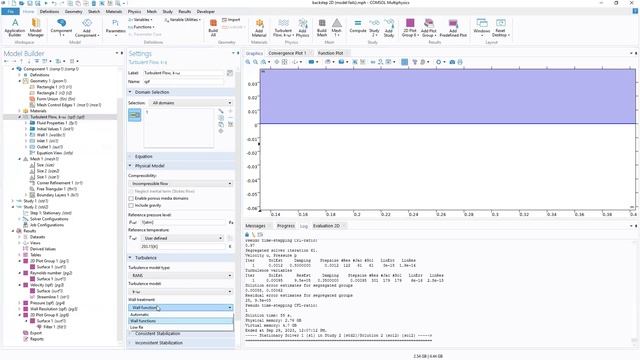Open the reference temperature User defined dropdown

[182, 238]
